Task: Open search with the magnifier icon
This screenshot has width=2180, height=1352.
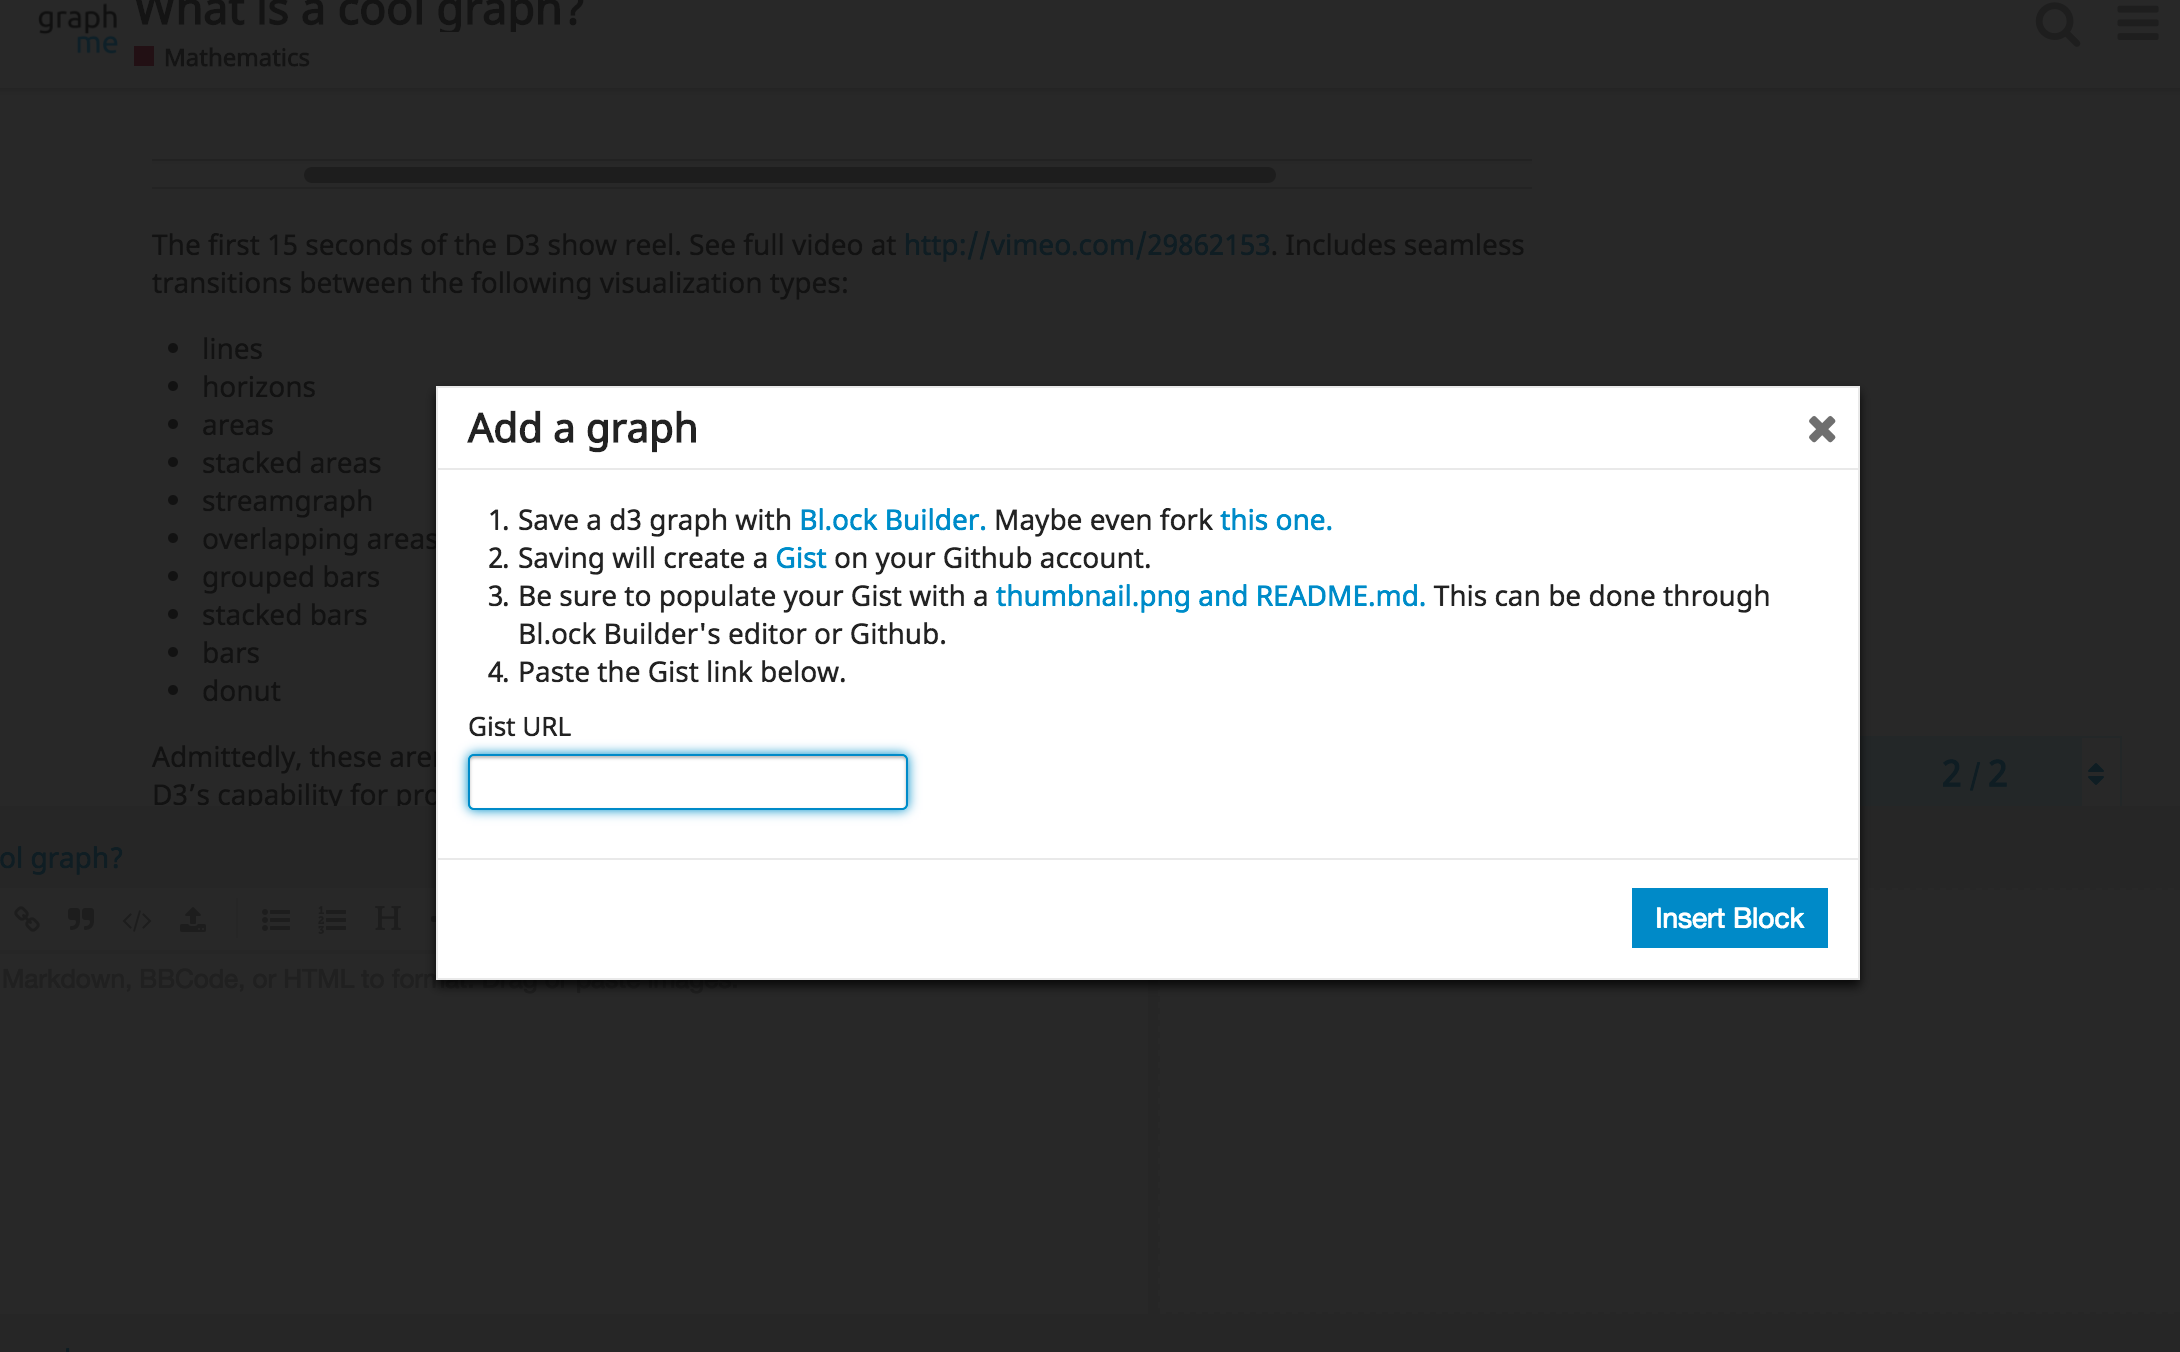Action: click(x=2057, y=23)
